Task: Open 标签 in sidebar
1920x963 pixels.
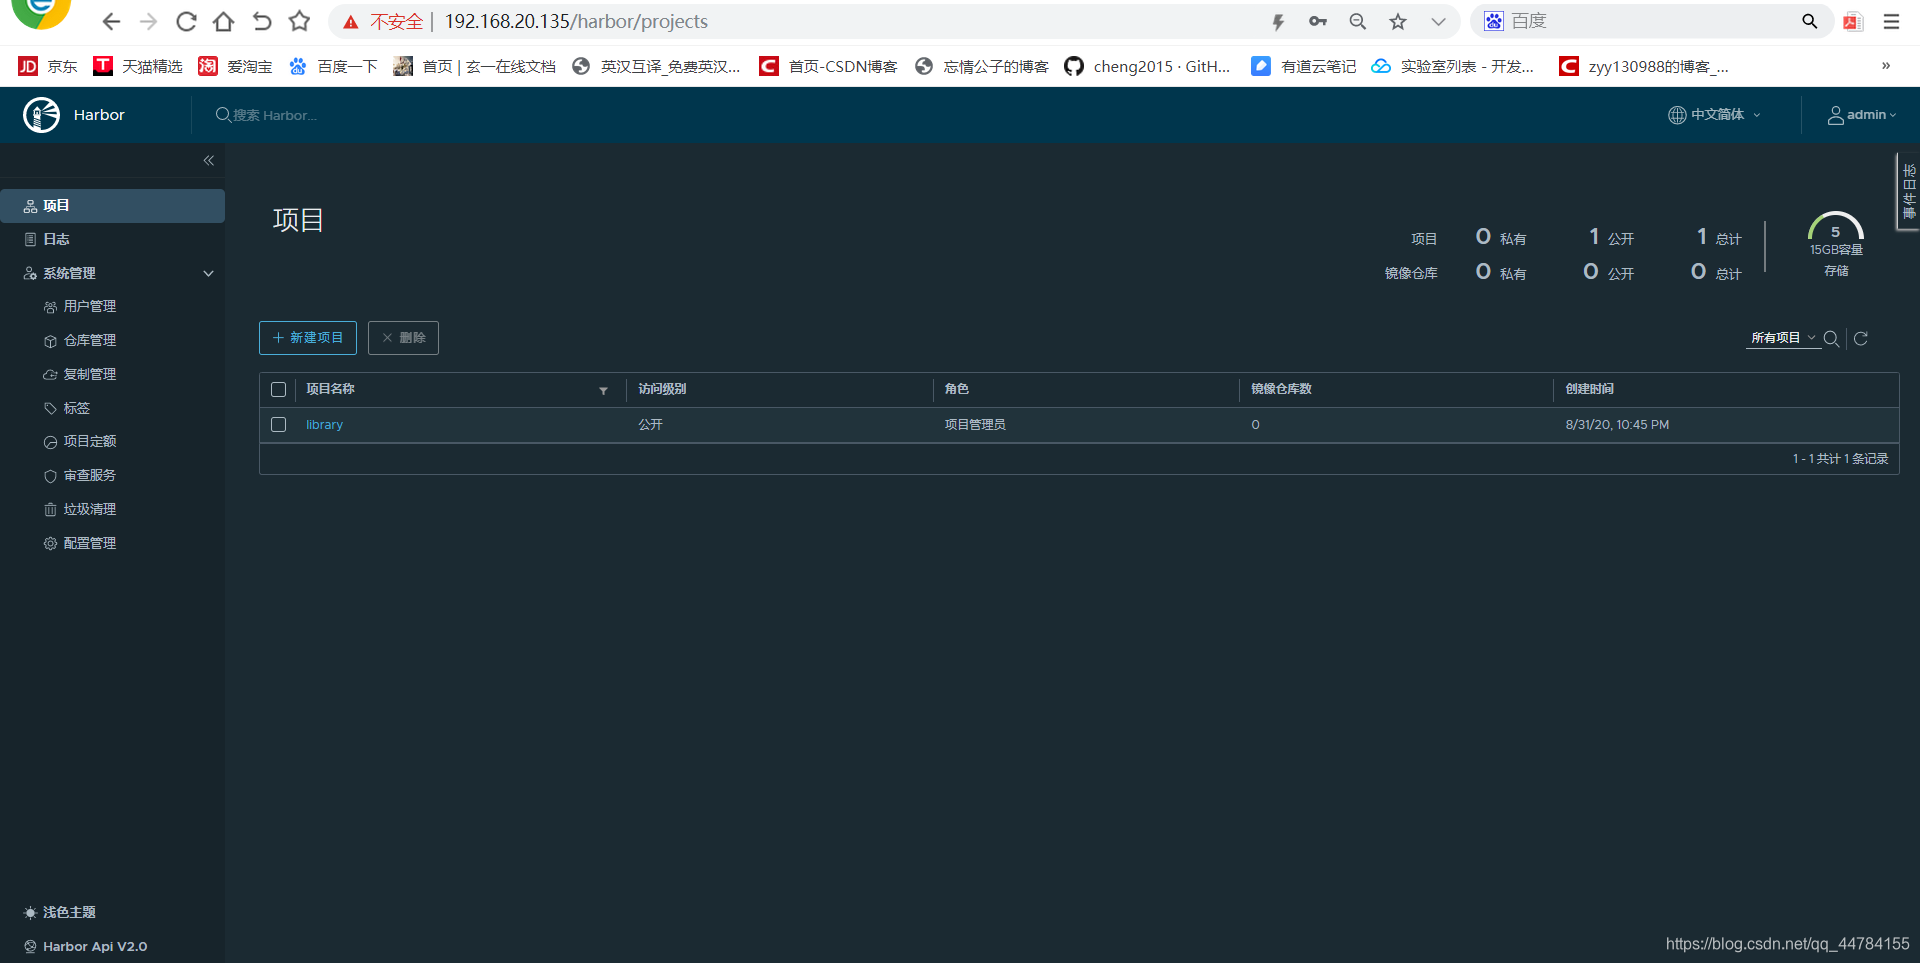Action: click(77, 408)
